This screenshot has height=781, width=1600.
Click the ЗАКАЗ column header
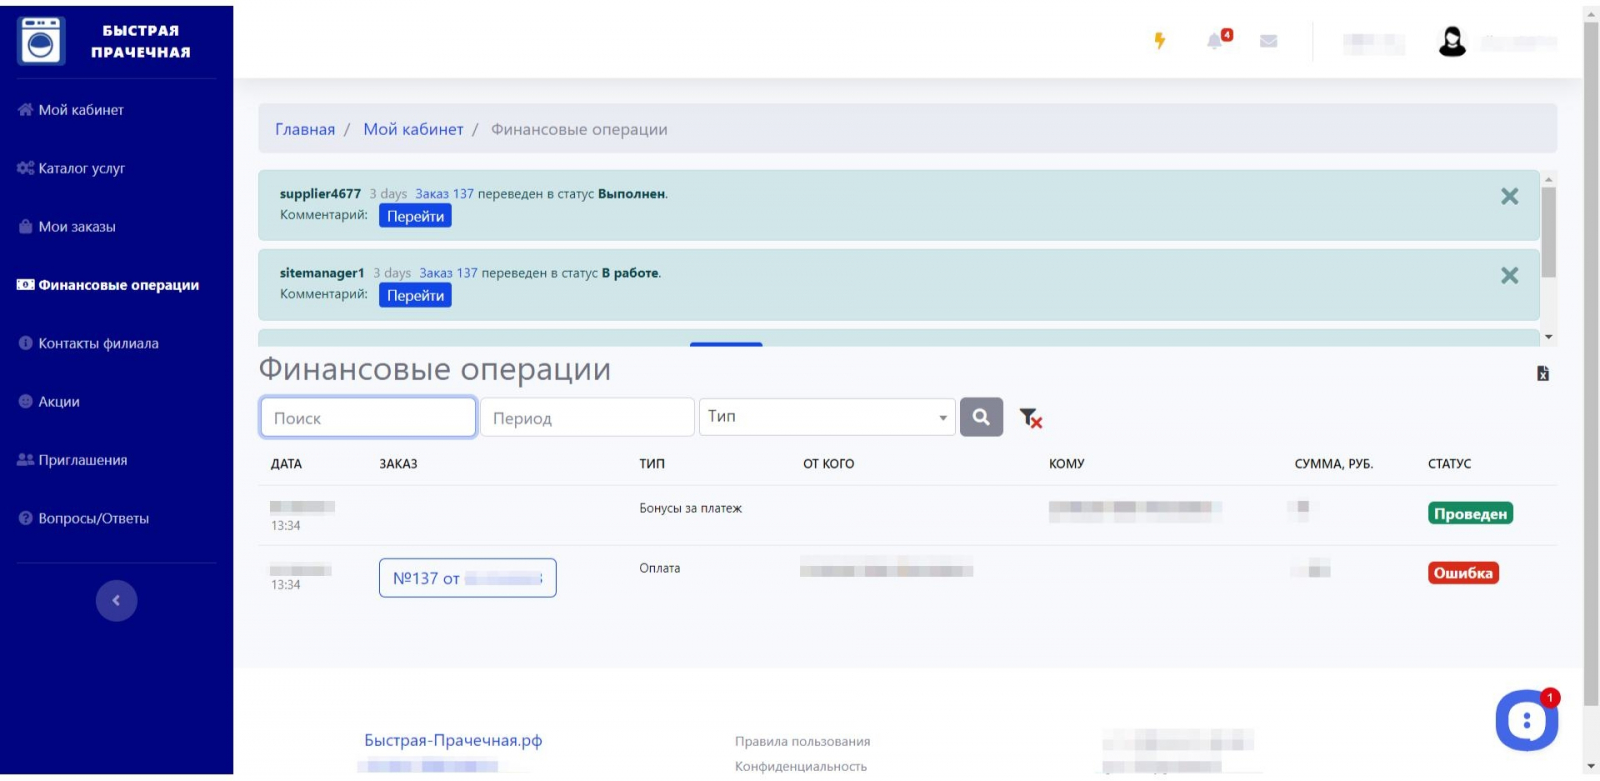398,464
